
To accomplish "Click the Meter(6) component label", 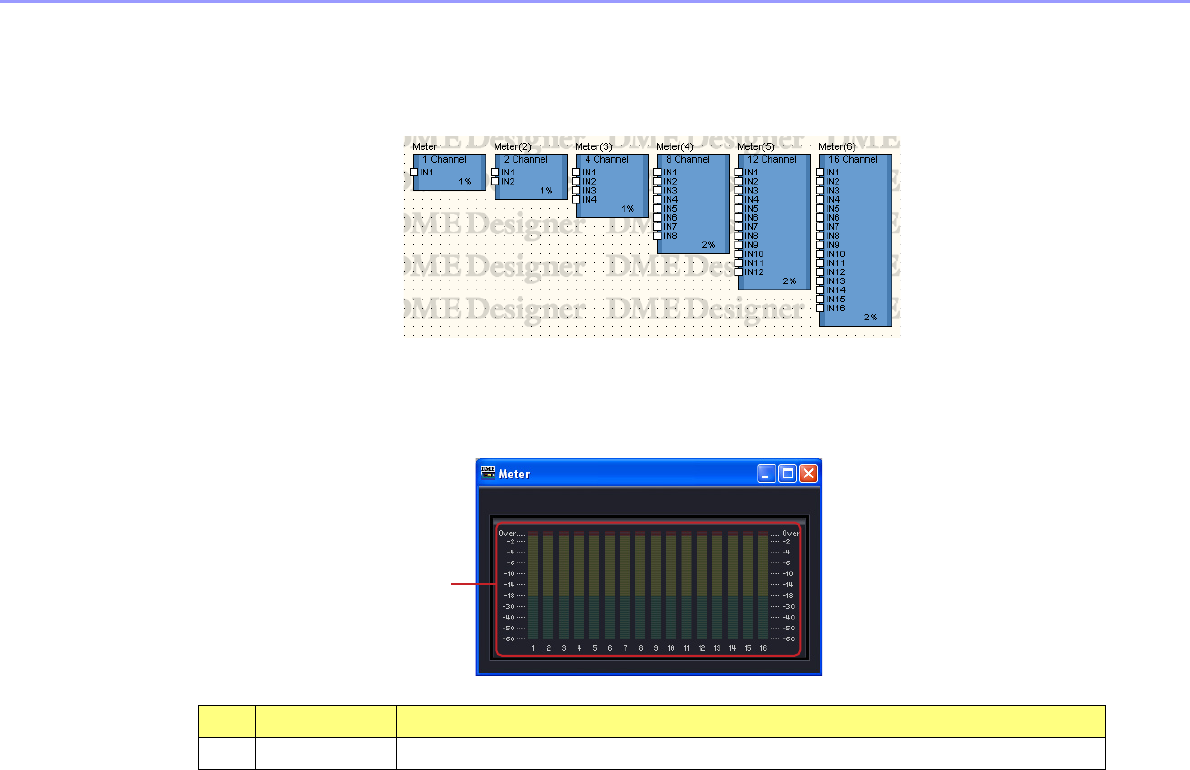I will point(838,146).
